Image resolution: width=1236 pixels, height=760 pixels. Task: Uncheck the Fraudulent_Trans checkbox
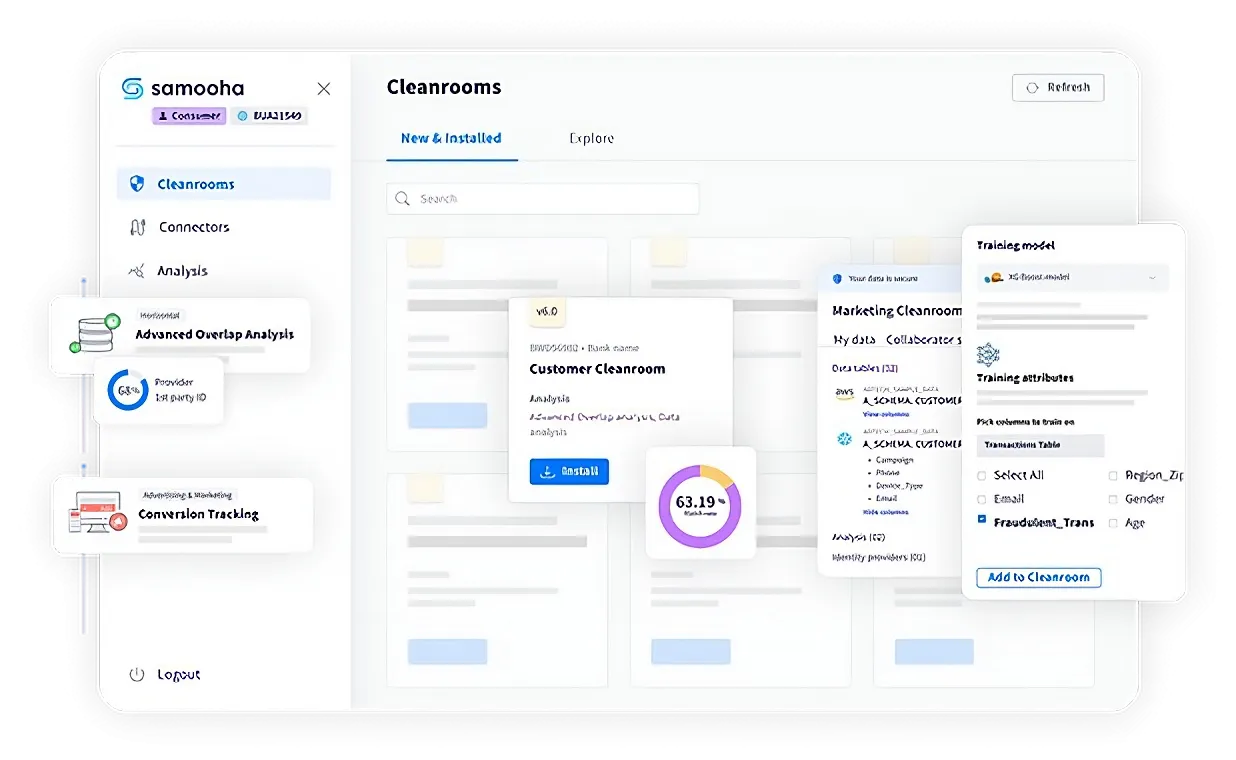point(982,521)
